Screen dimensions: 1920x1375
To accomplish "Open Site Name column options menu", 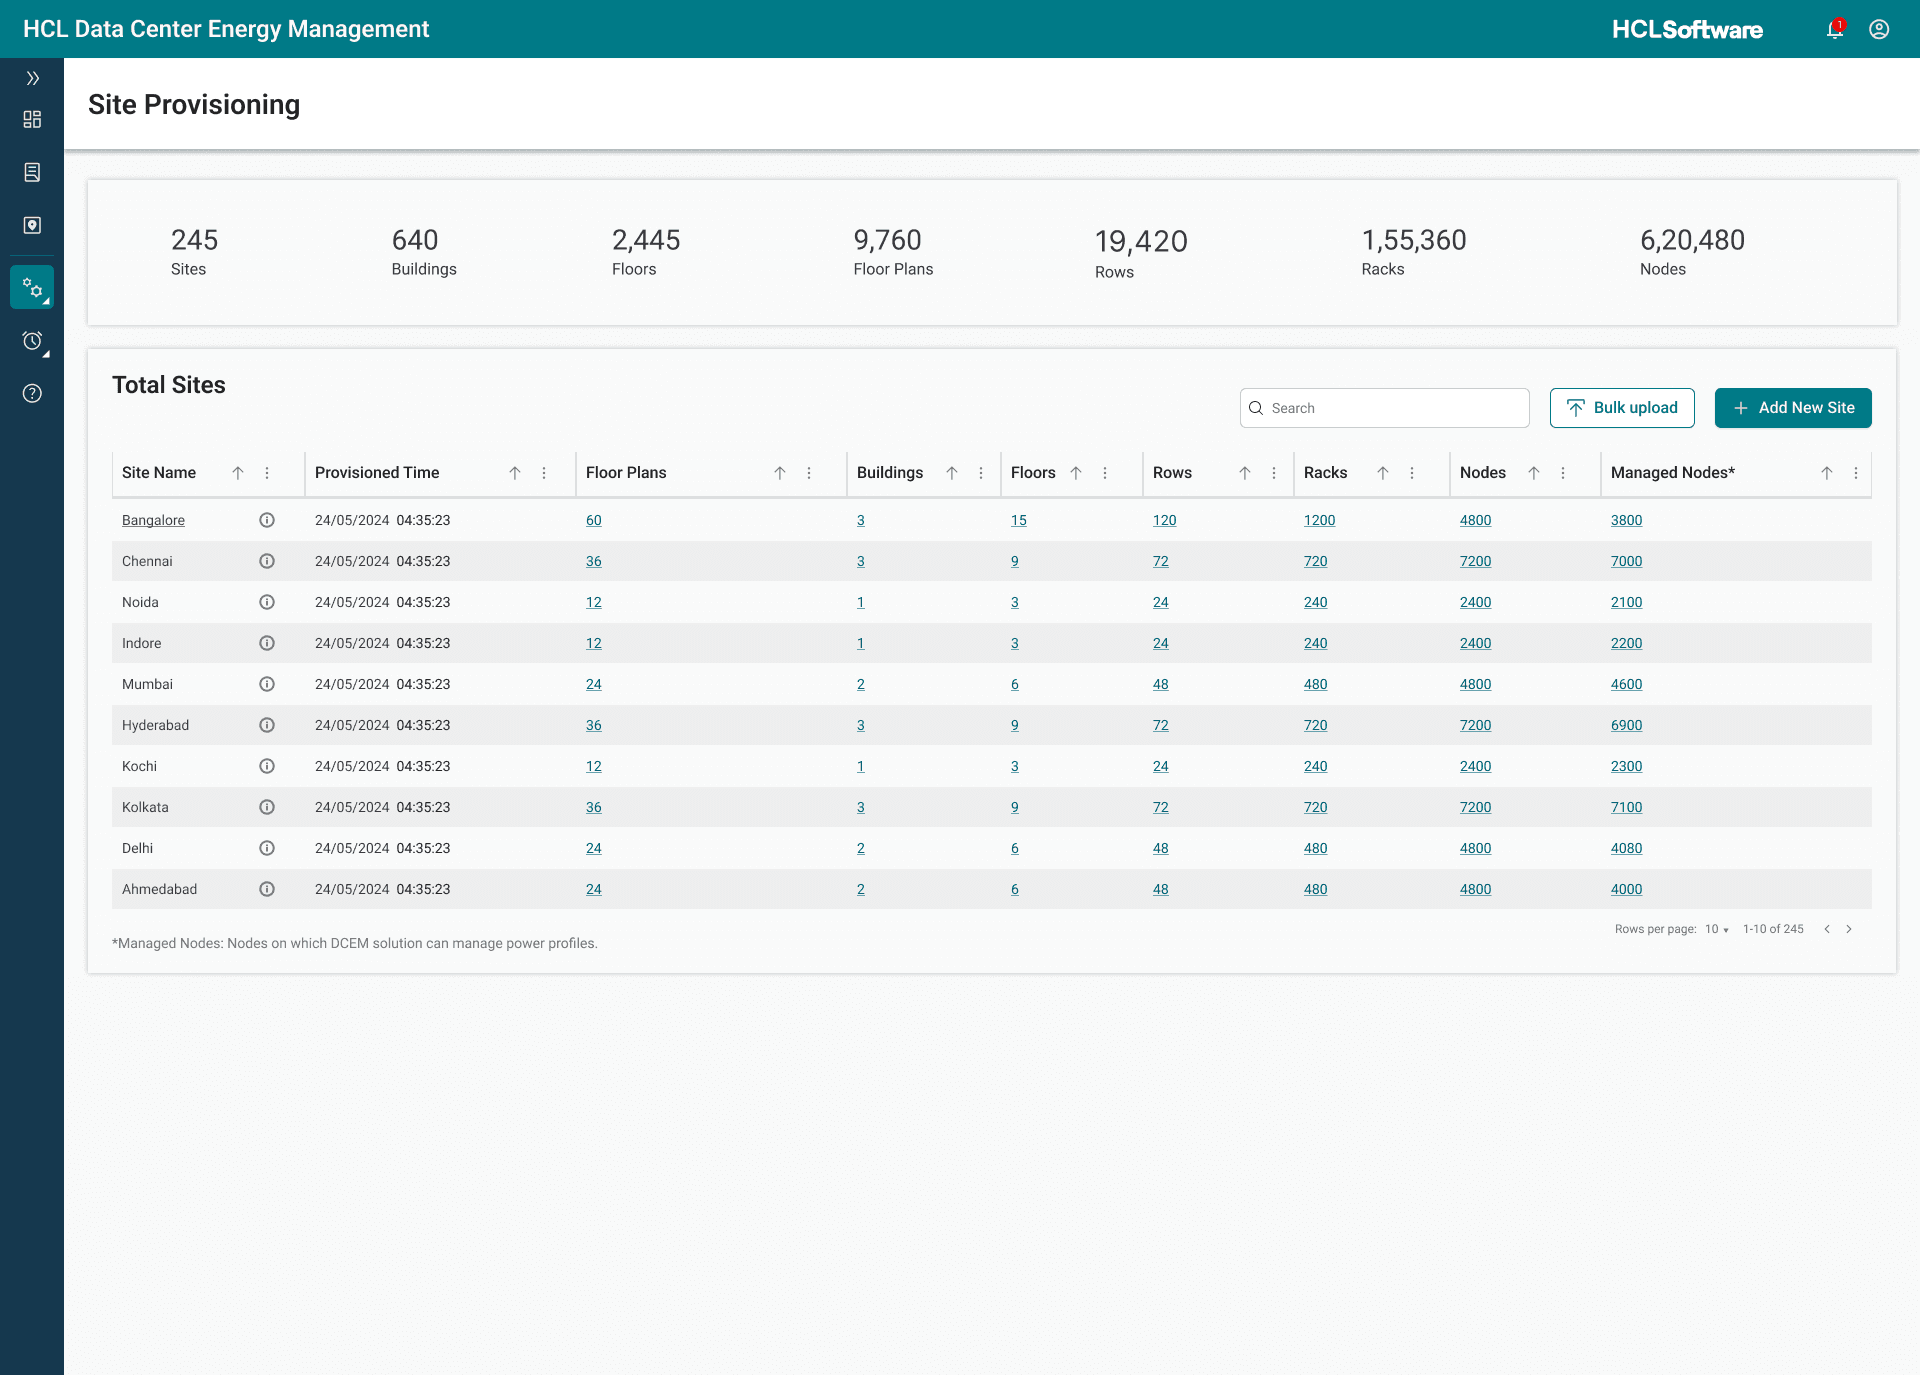I will (x=267, y=473).
